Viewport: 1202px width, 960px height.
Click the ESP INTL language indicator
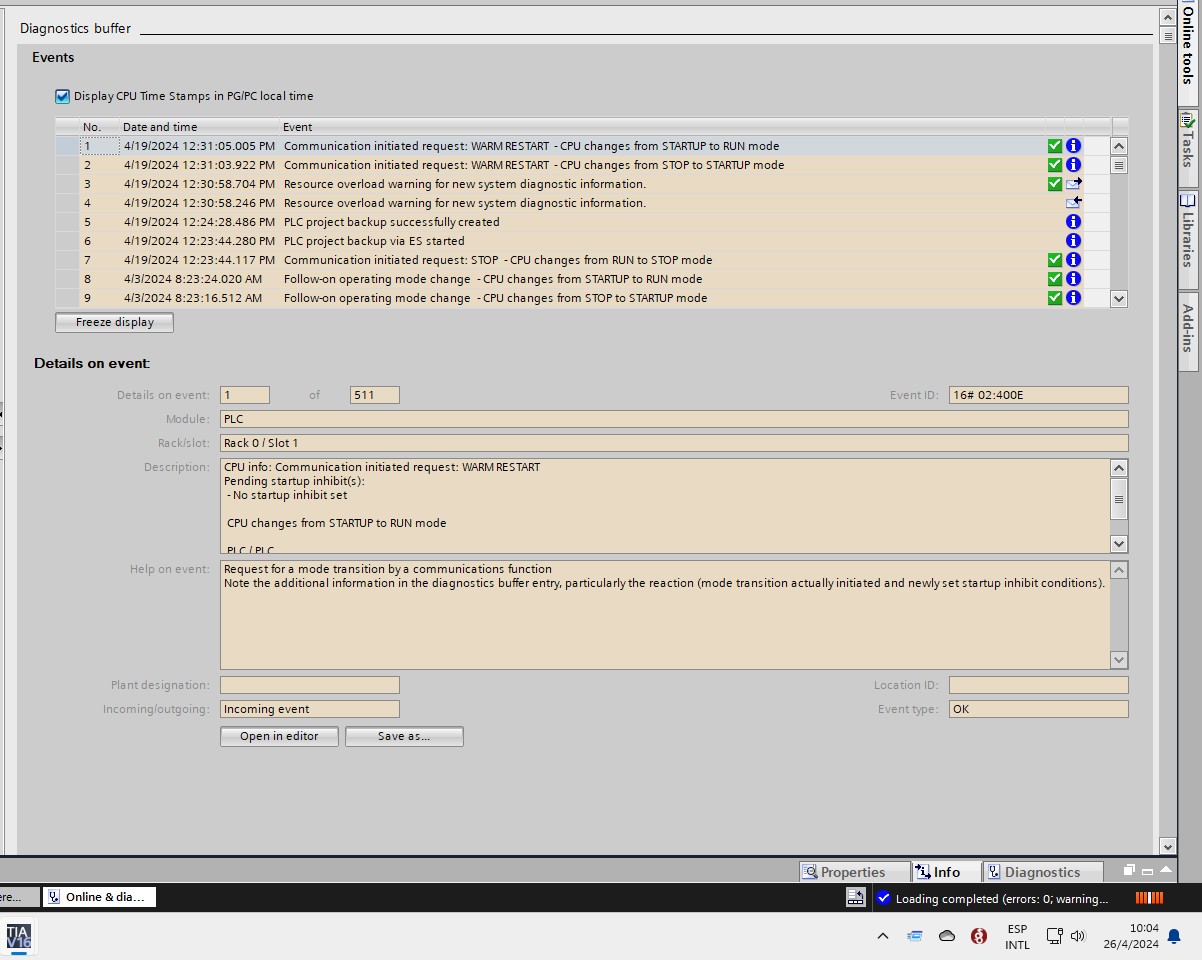click(x=1017, y=937)
